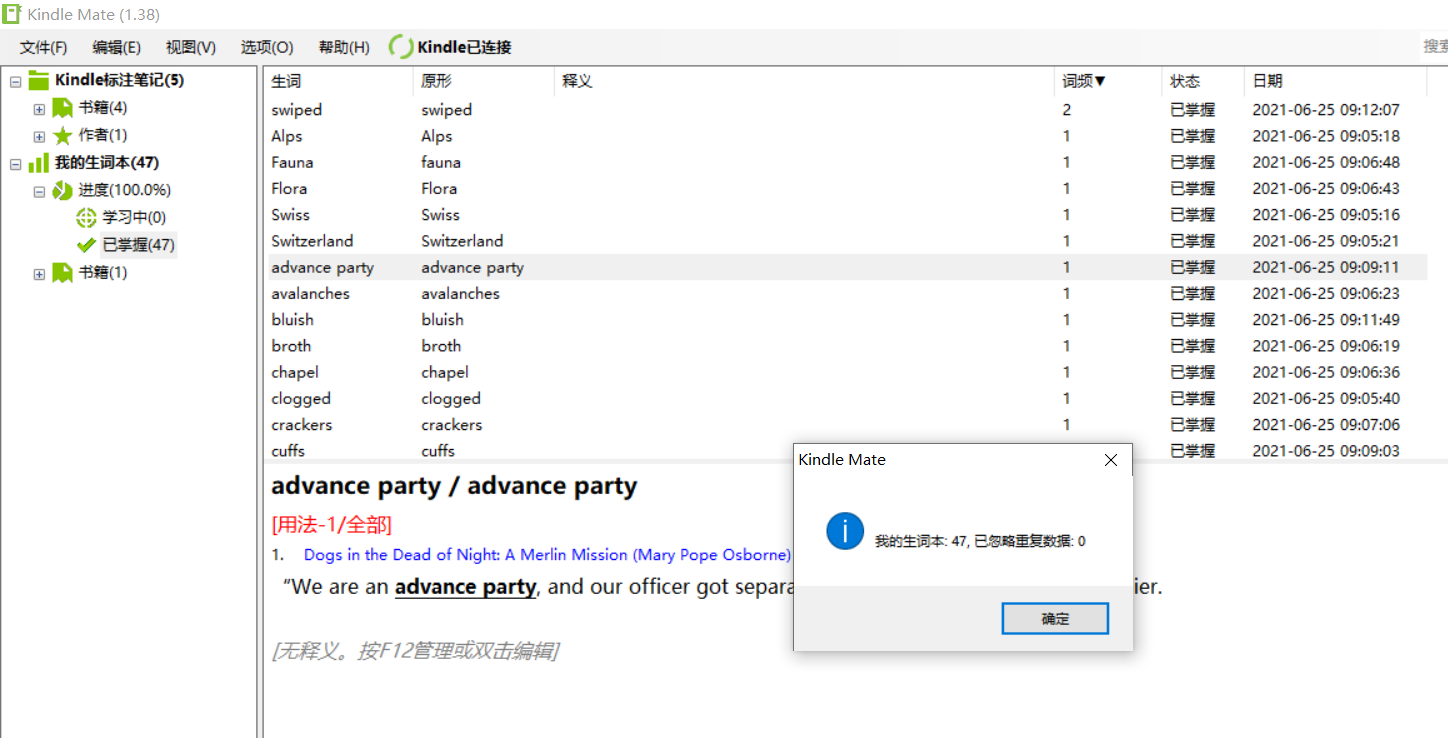
Task: Open the 选项(O) menu
Action: pos(267,47)
